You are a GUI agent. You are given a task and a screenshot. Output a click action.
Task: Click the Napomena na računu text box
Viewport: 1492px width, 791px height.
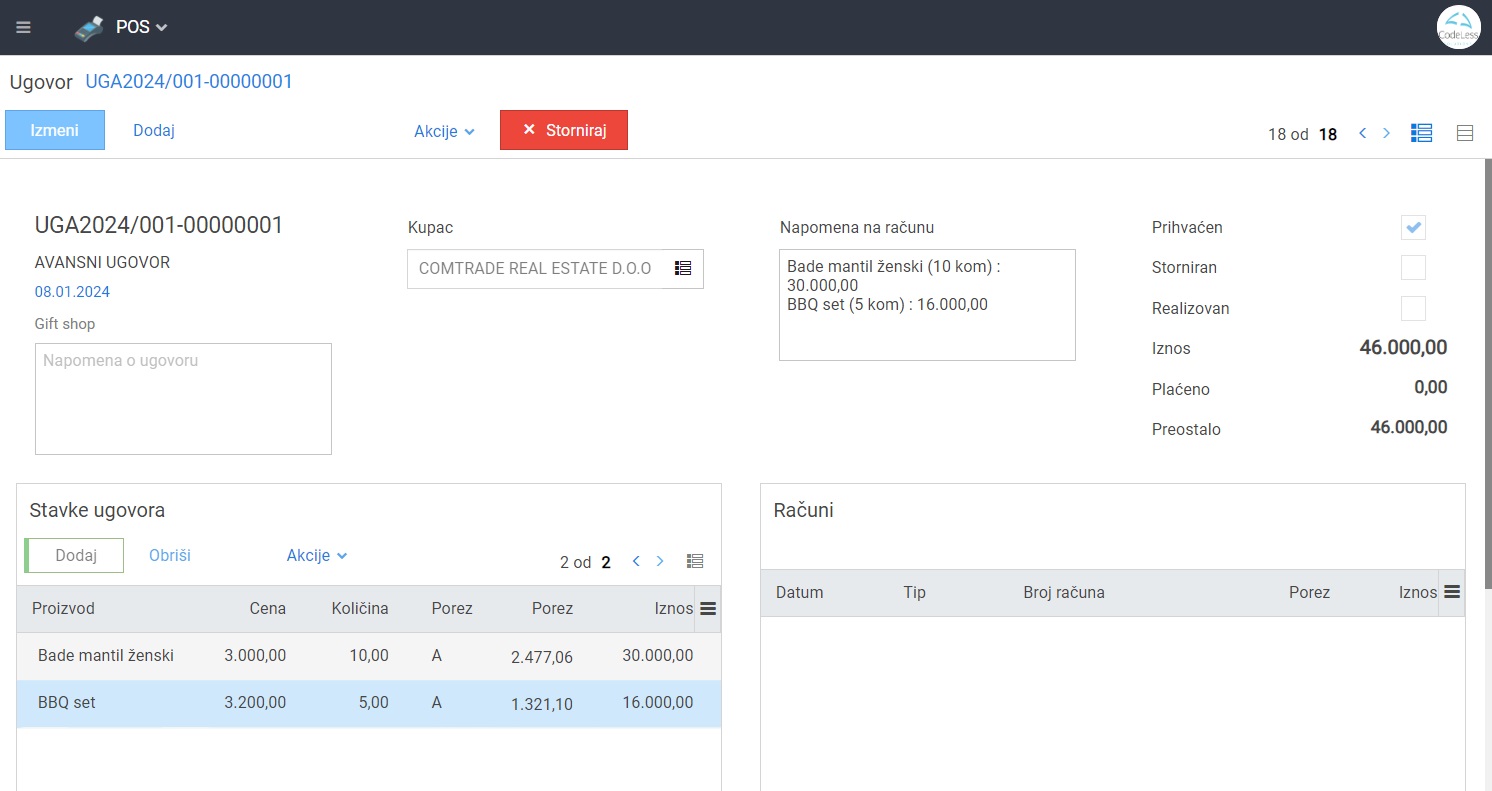[x=927, y=305]
